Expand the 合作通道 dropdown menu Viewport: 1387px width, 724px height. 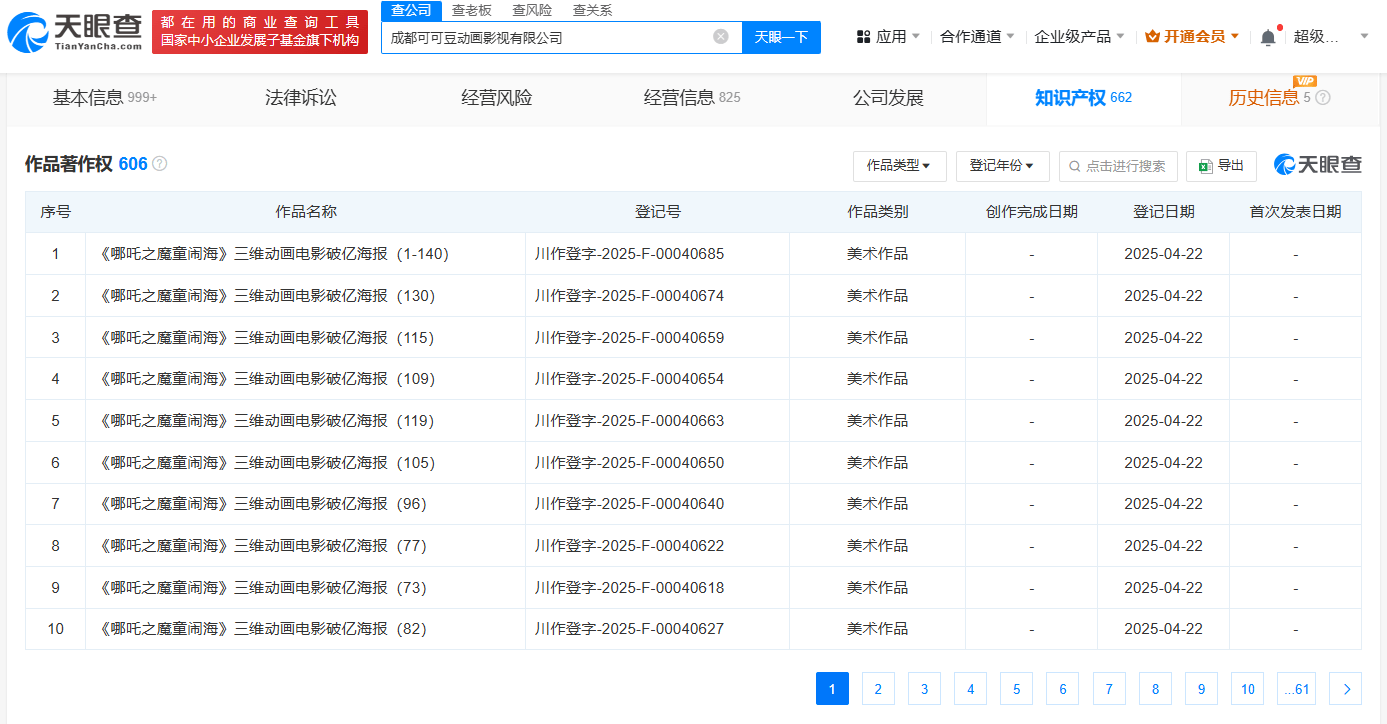pyautogui.click(x=971, y=34)
